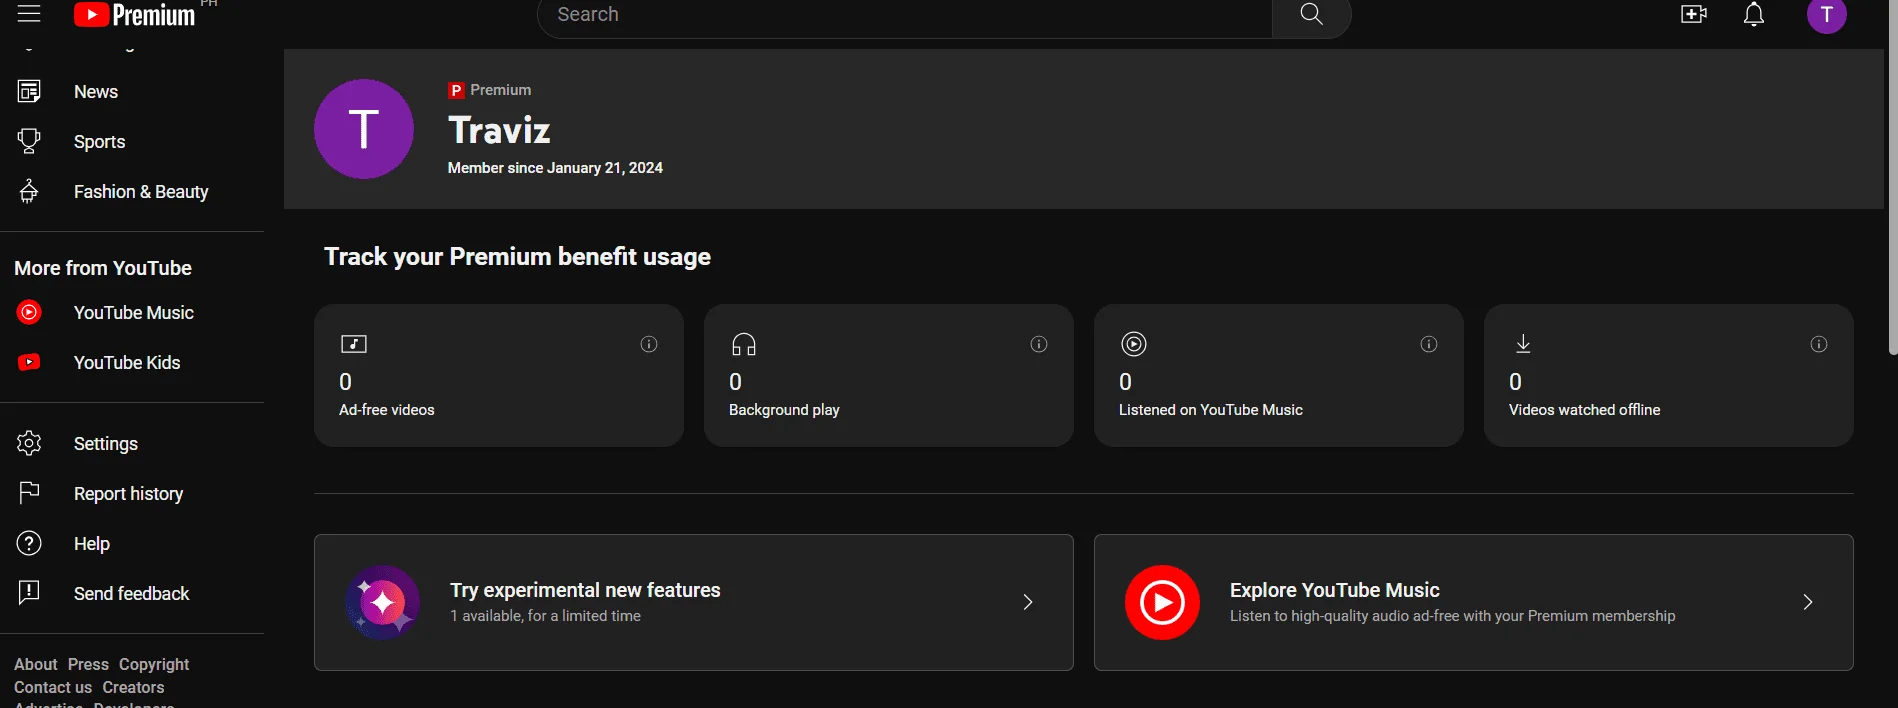Click the Copyright footer link
Viewport: 1898px width, 708px height.
(154, 664)
